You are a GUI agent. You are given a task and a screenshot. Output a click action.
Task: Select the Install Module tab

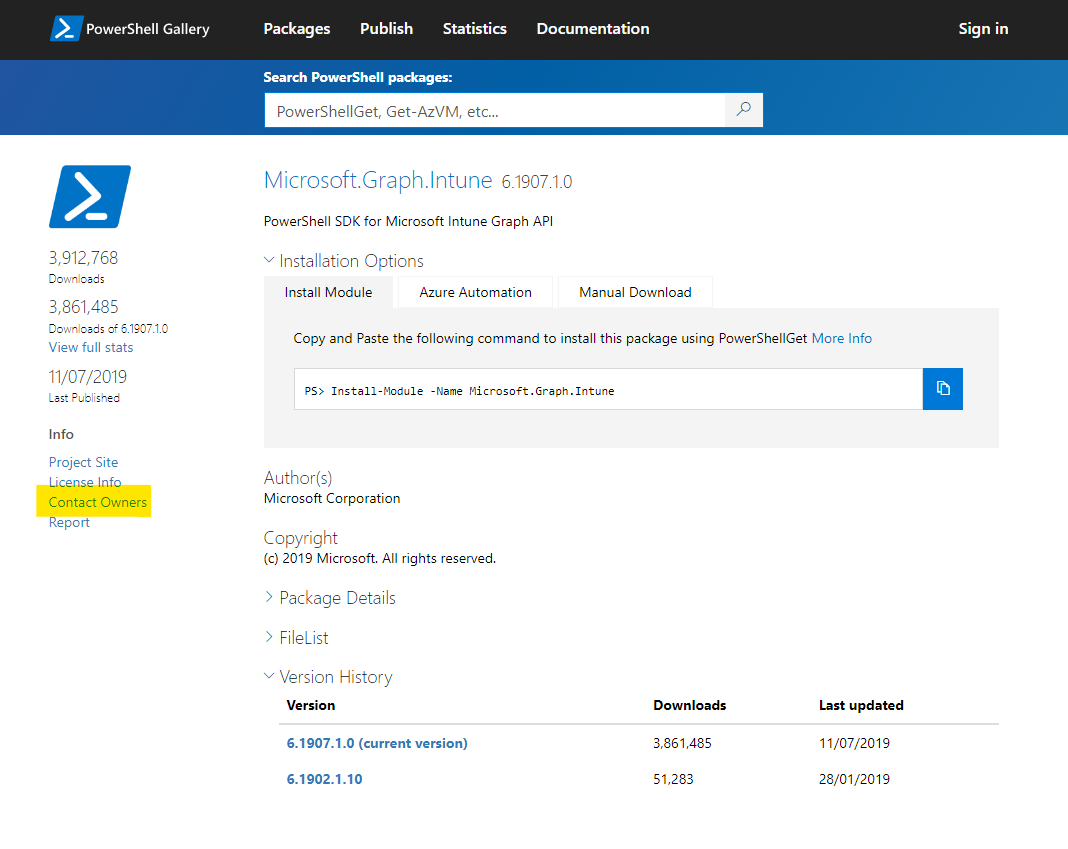pos(328,292)
